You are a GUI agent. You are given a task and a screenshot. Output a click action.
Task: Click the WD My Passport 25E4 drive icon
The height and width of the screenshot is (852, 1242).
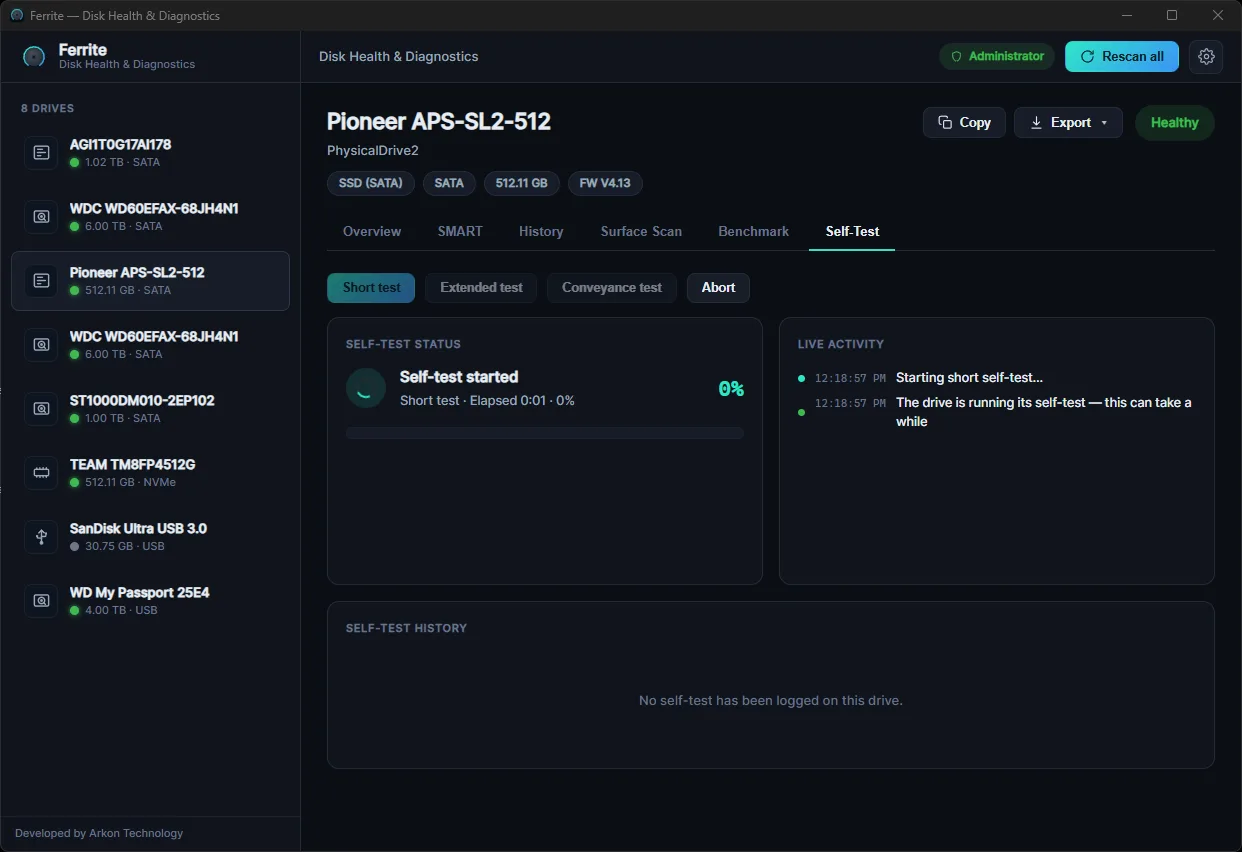(x=41, y=601)
